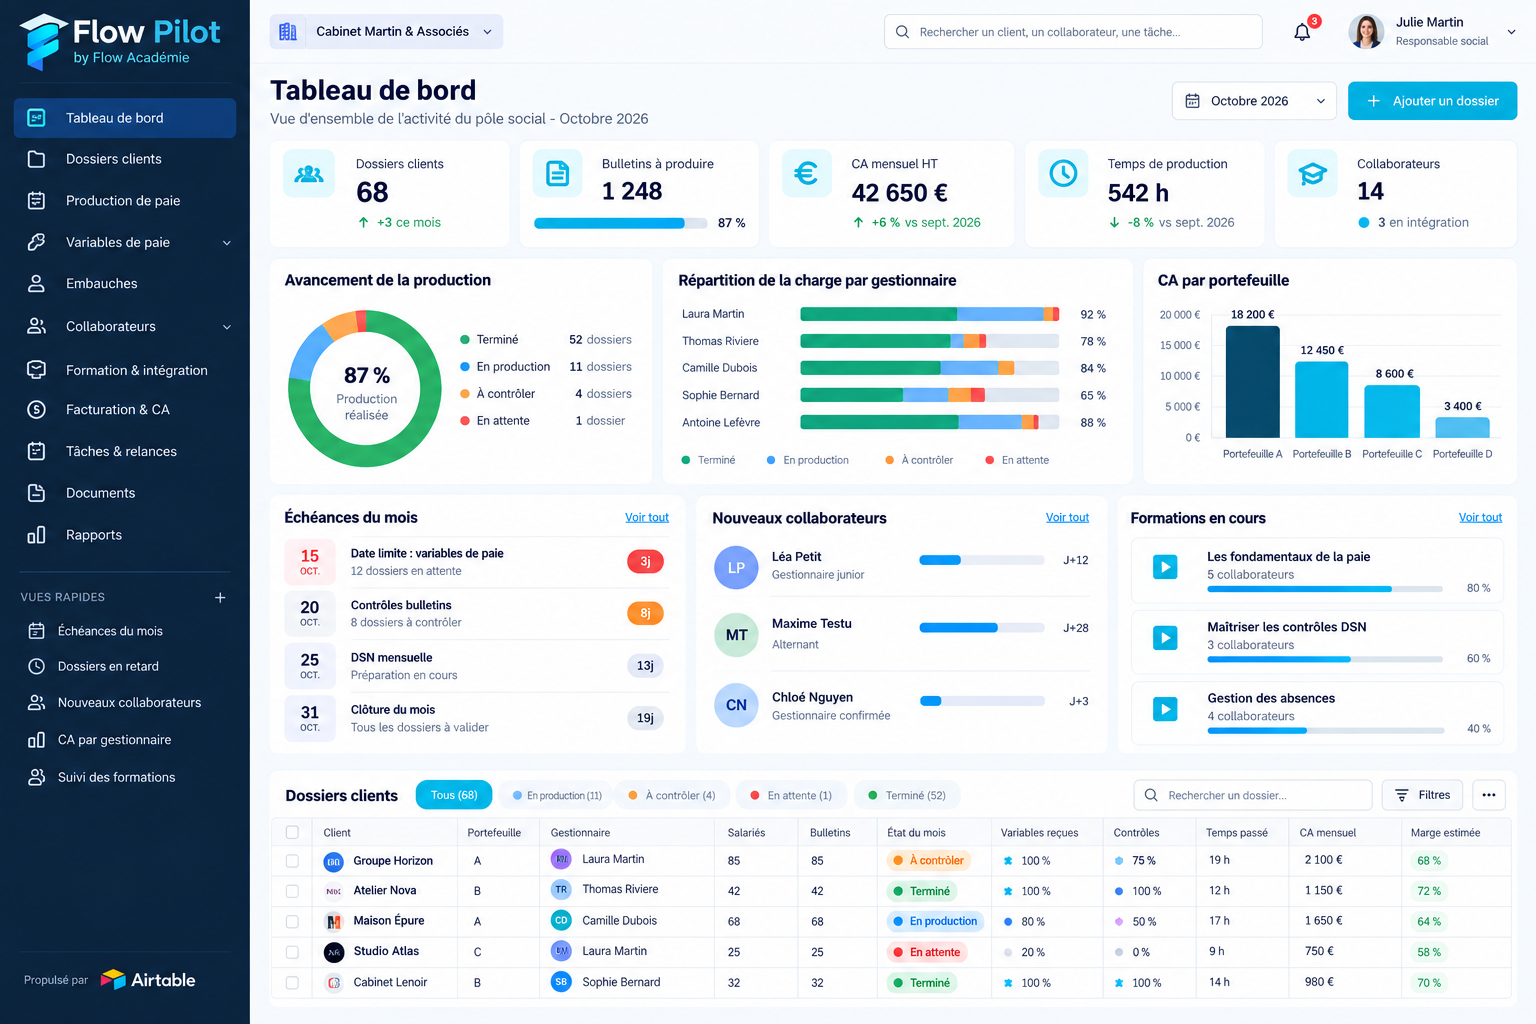Select the En production (11) filter tab
Viewport: 1536px width, 1024px height.
[x=557, y=796]
